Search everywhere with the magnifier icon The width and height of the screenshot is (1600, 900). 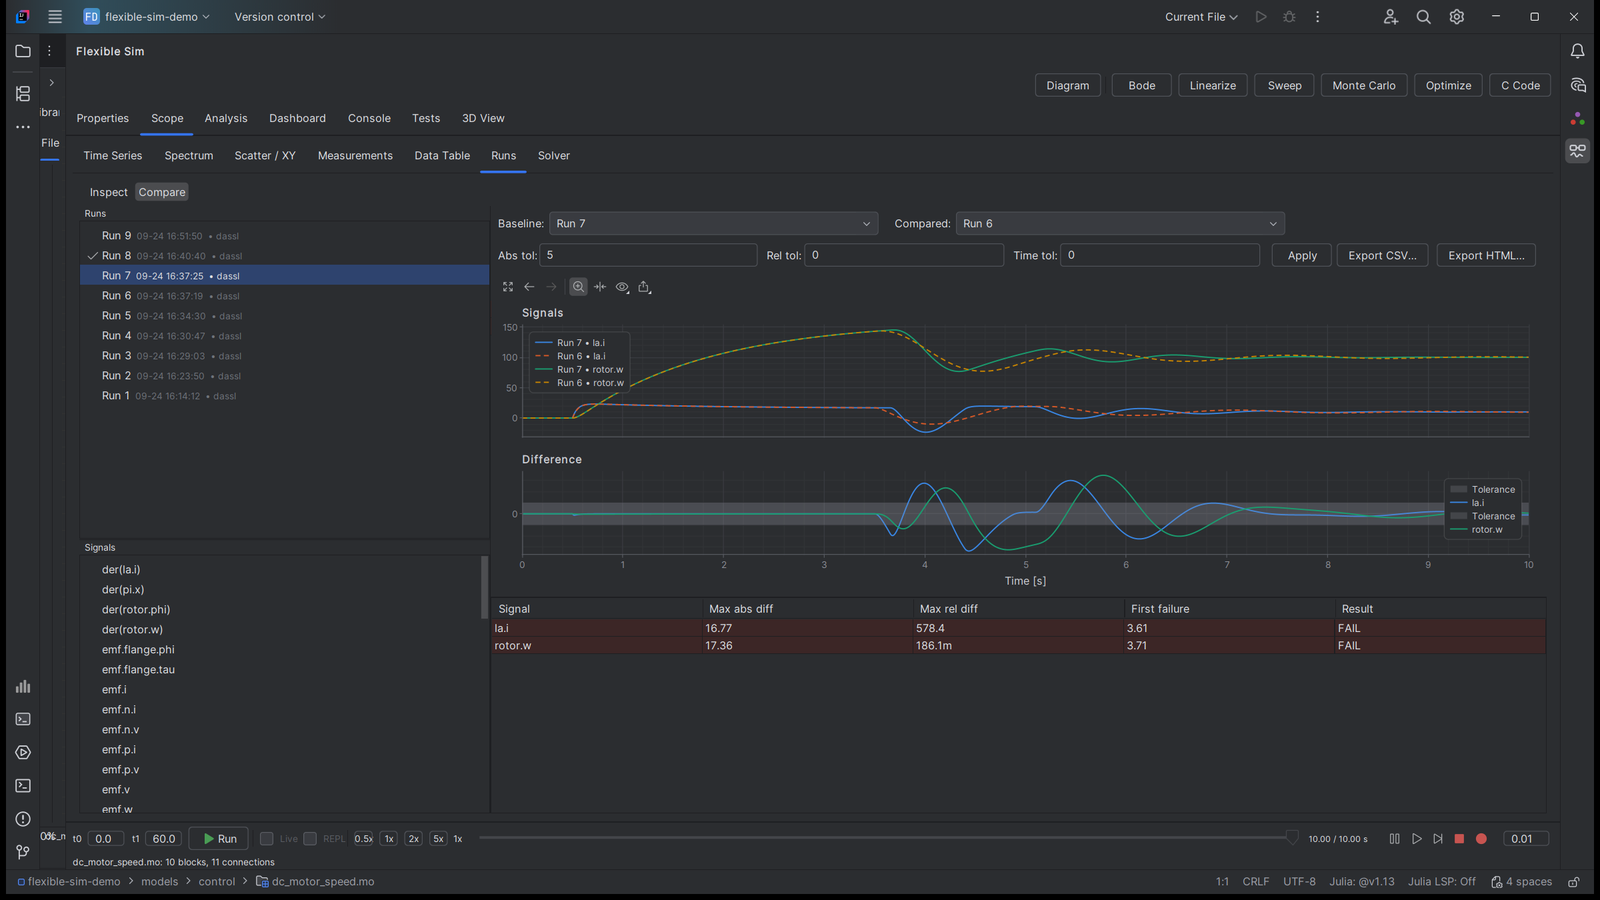tap(1423, 17)
